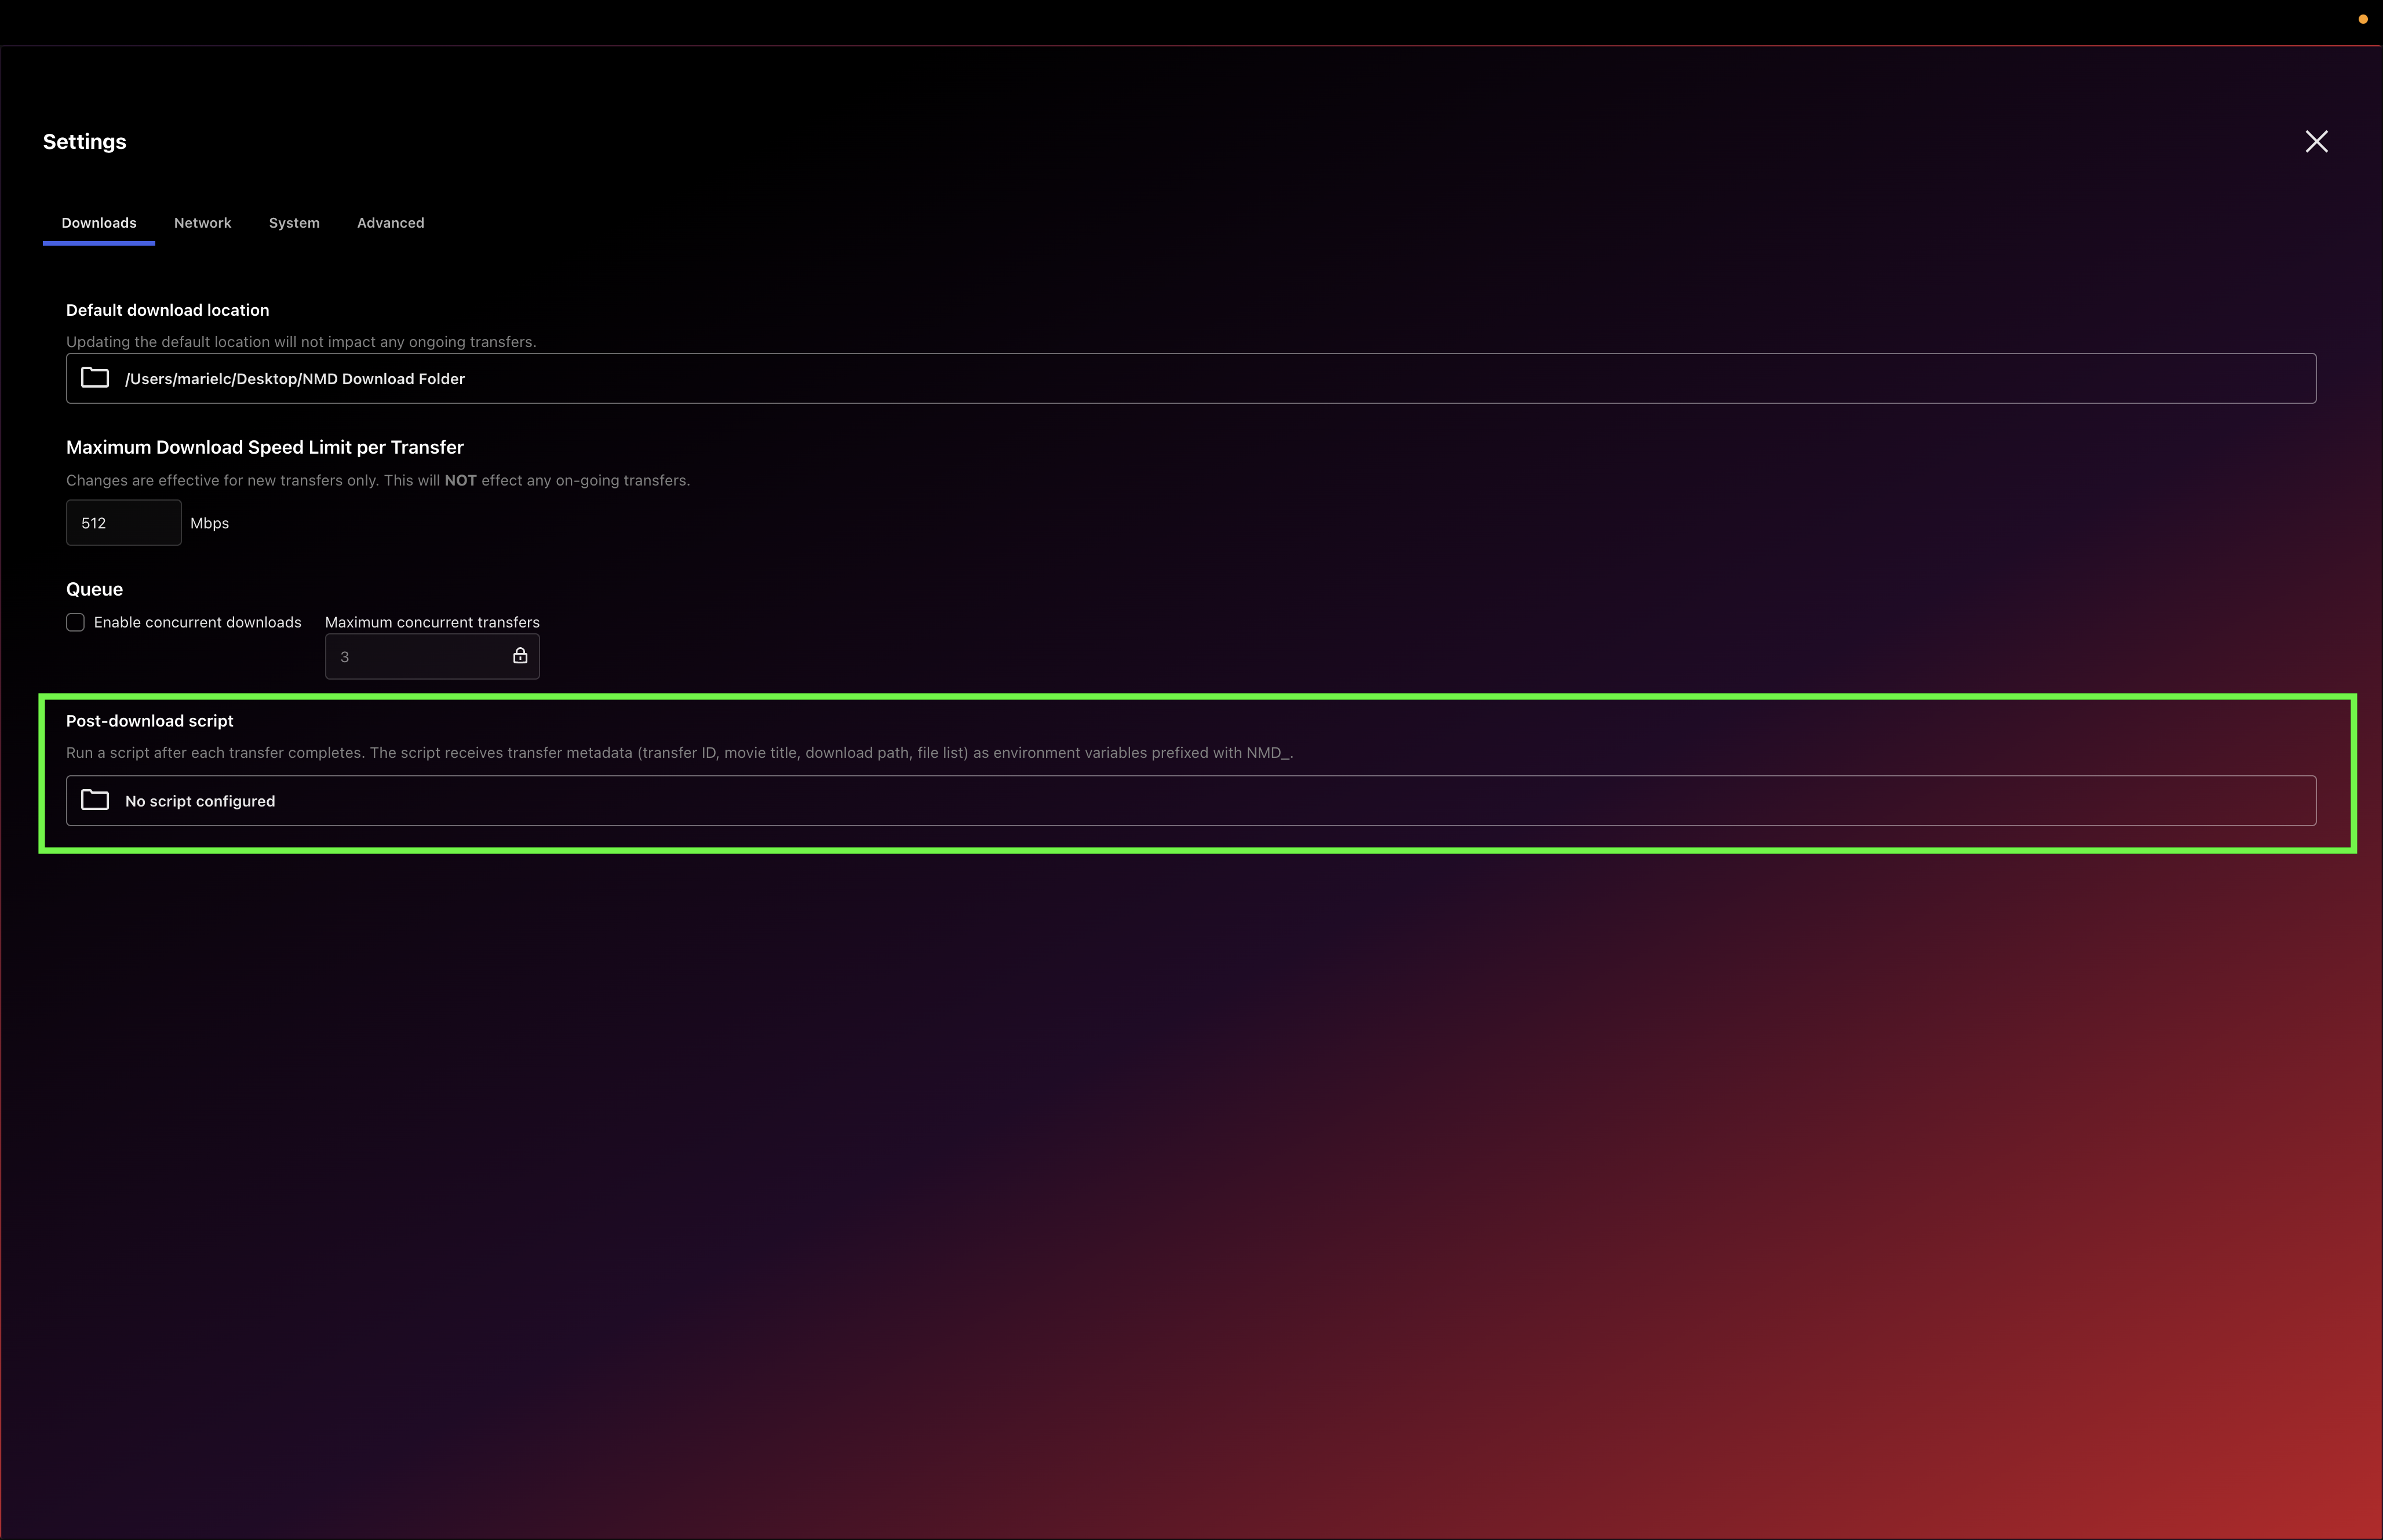Click the Mbps unit label beside the speed input
The width and height of the screenshot is (2383, 1540).
pos(209,522)
